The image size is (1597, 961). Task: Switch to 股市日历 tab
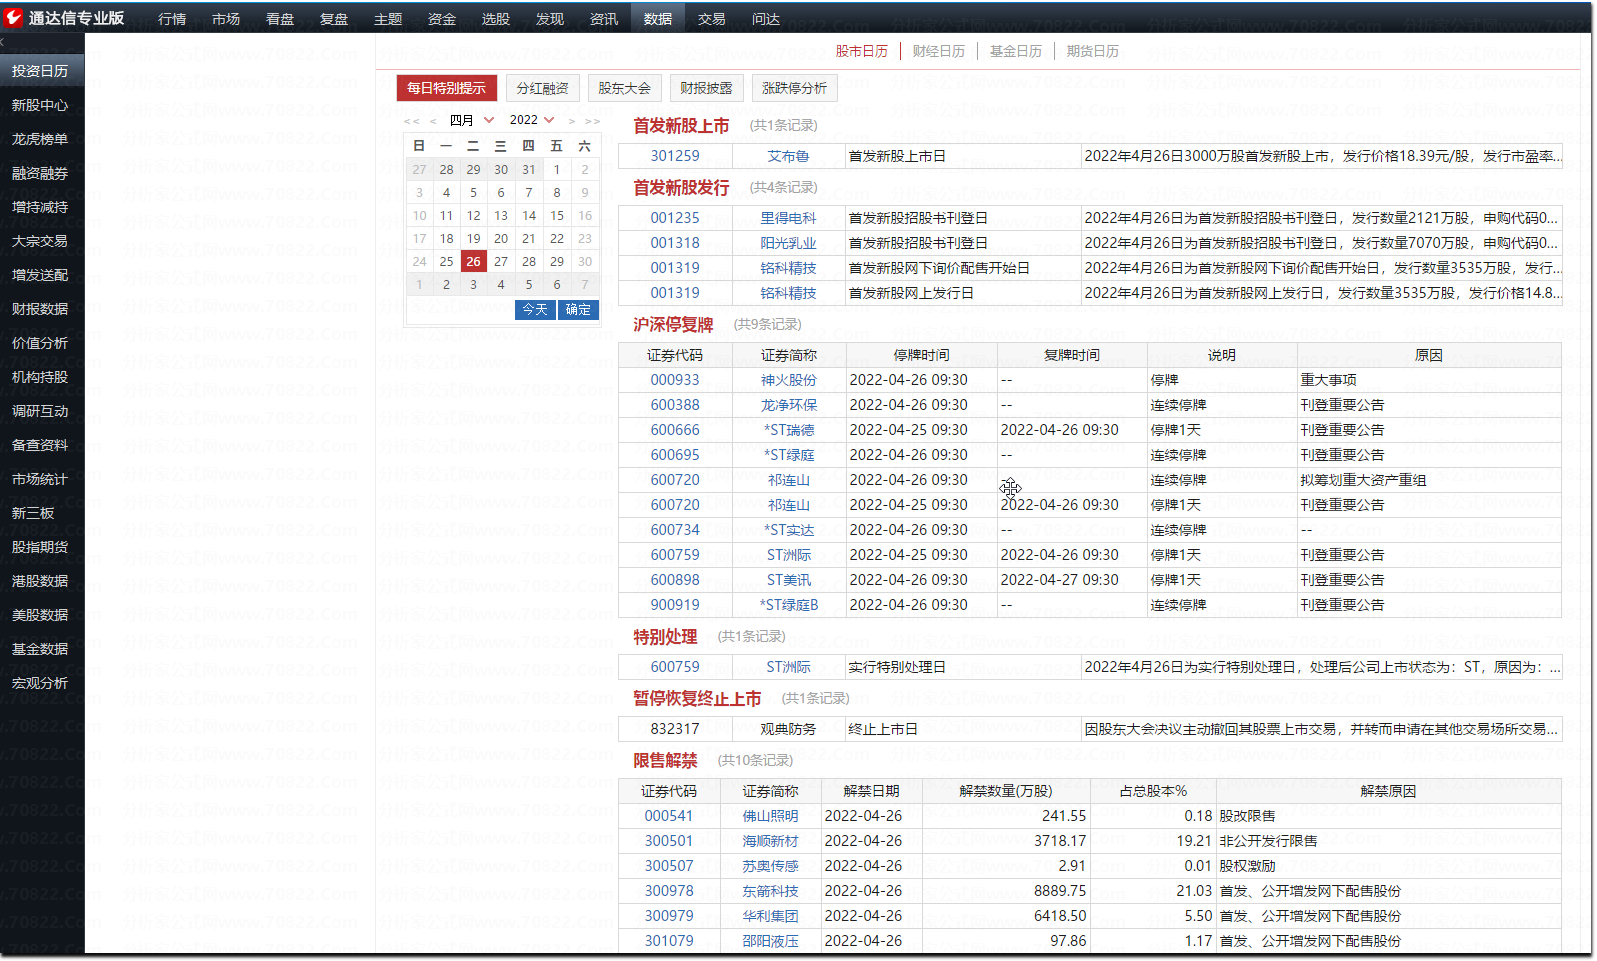click(862, 51)
